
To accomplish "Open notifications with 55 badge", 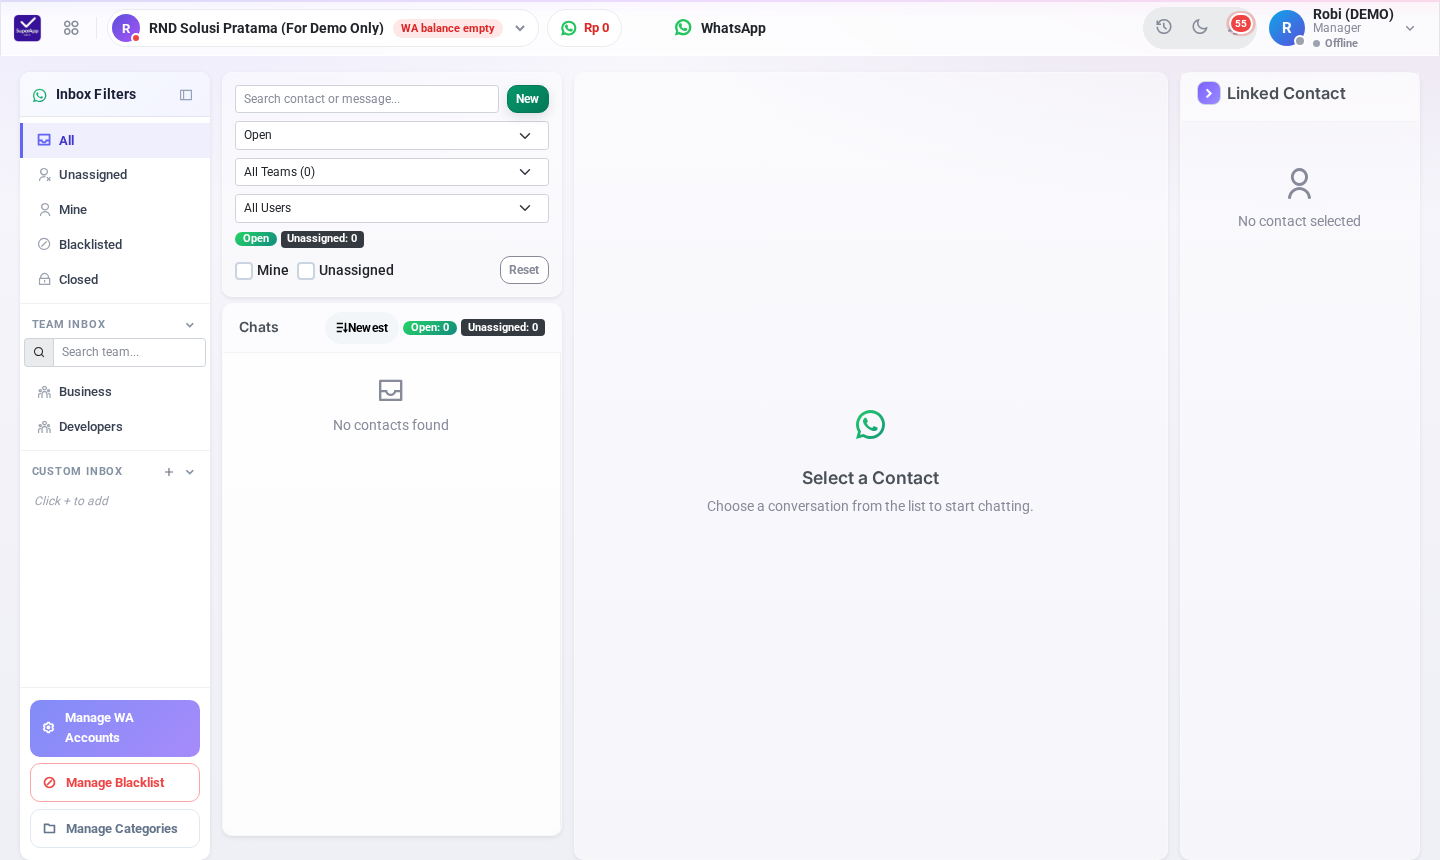I will [x=1239, y=25].
